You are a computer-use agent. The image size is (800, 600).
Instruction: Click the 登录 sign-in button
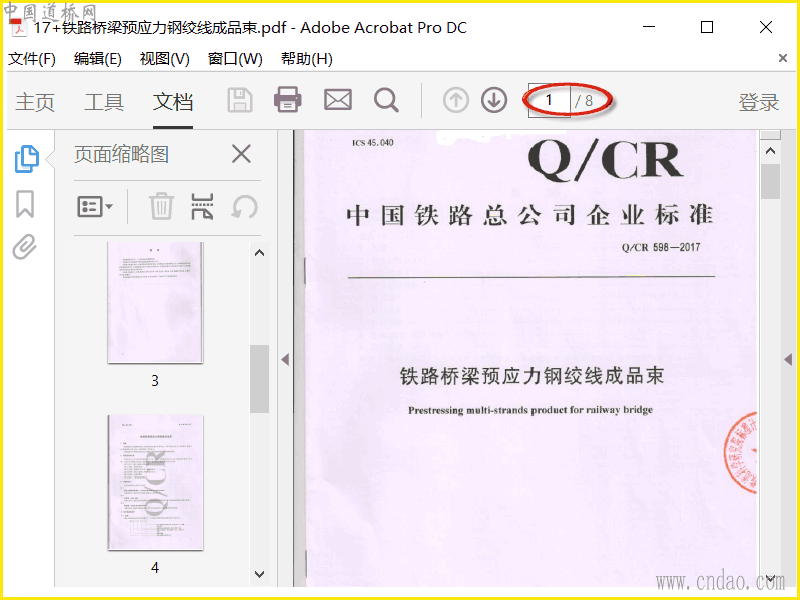coord(759,102)
